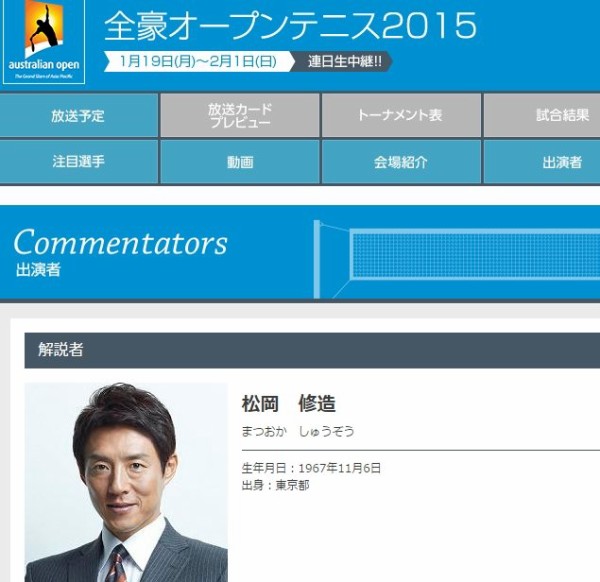Select the 動画 menu item

tap(240, 161)
